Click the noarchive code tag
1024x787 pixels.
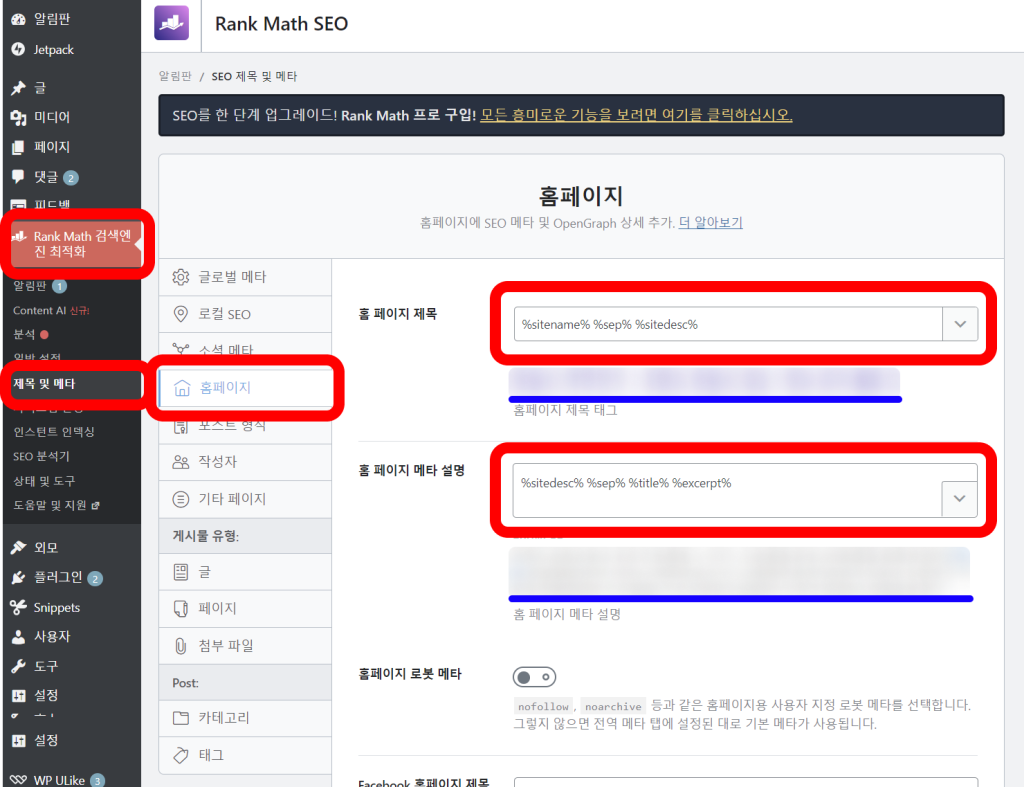pos(613,706)
